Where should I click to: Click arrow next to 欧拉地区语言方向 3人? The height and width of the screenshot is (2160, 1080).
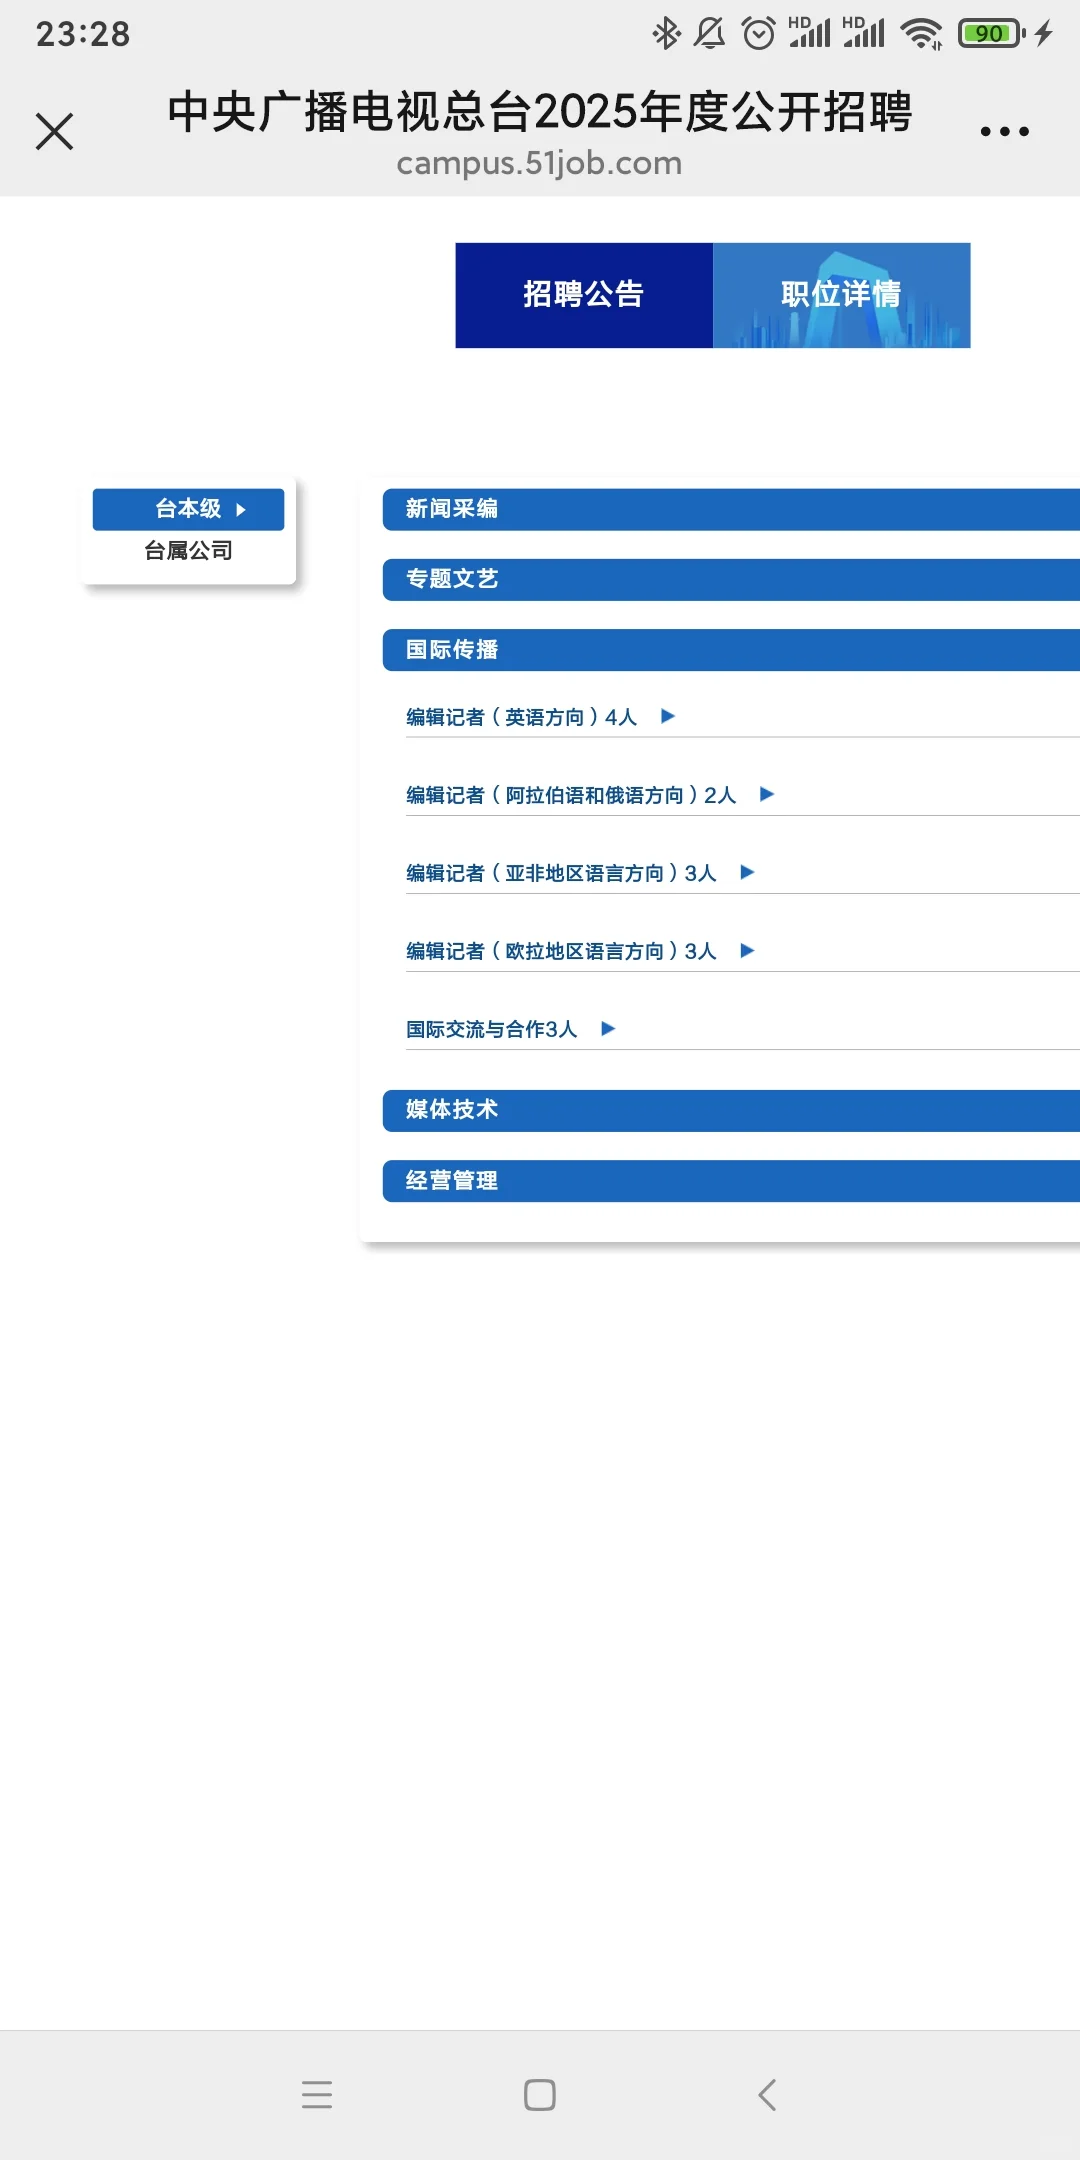tap(747, 950)
